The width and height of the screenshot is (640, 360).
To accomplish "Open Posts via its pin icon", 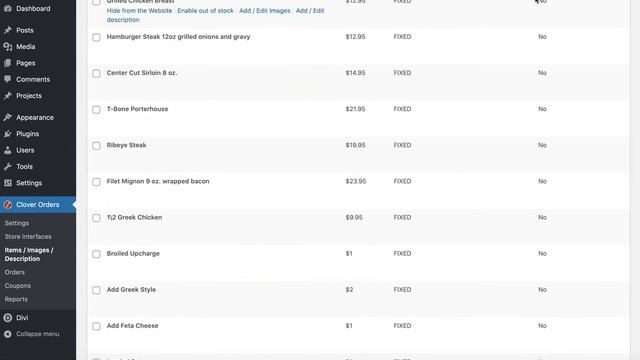I will tap(8, 30).
